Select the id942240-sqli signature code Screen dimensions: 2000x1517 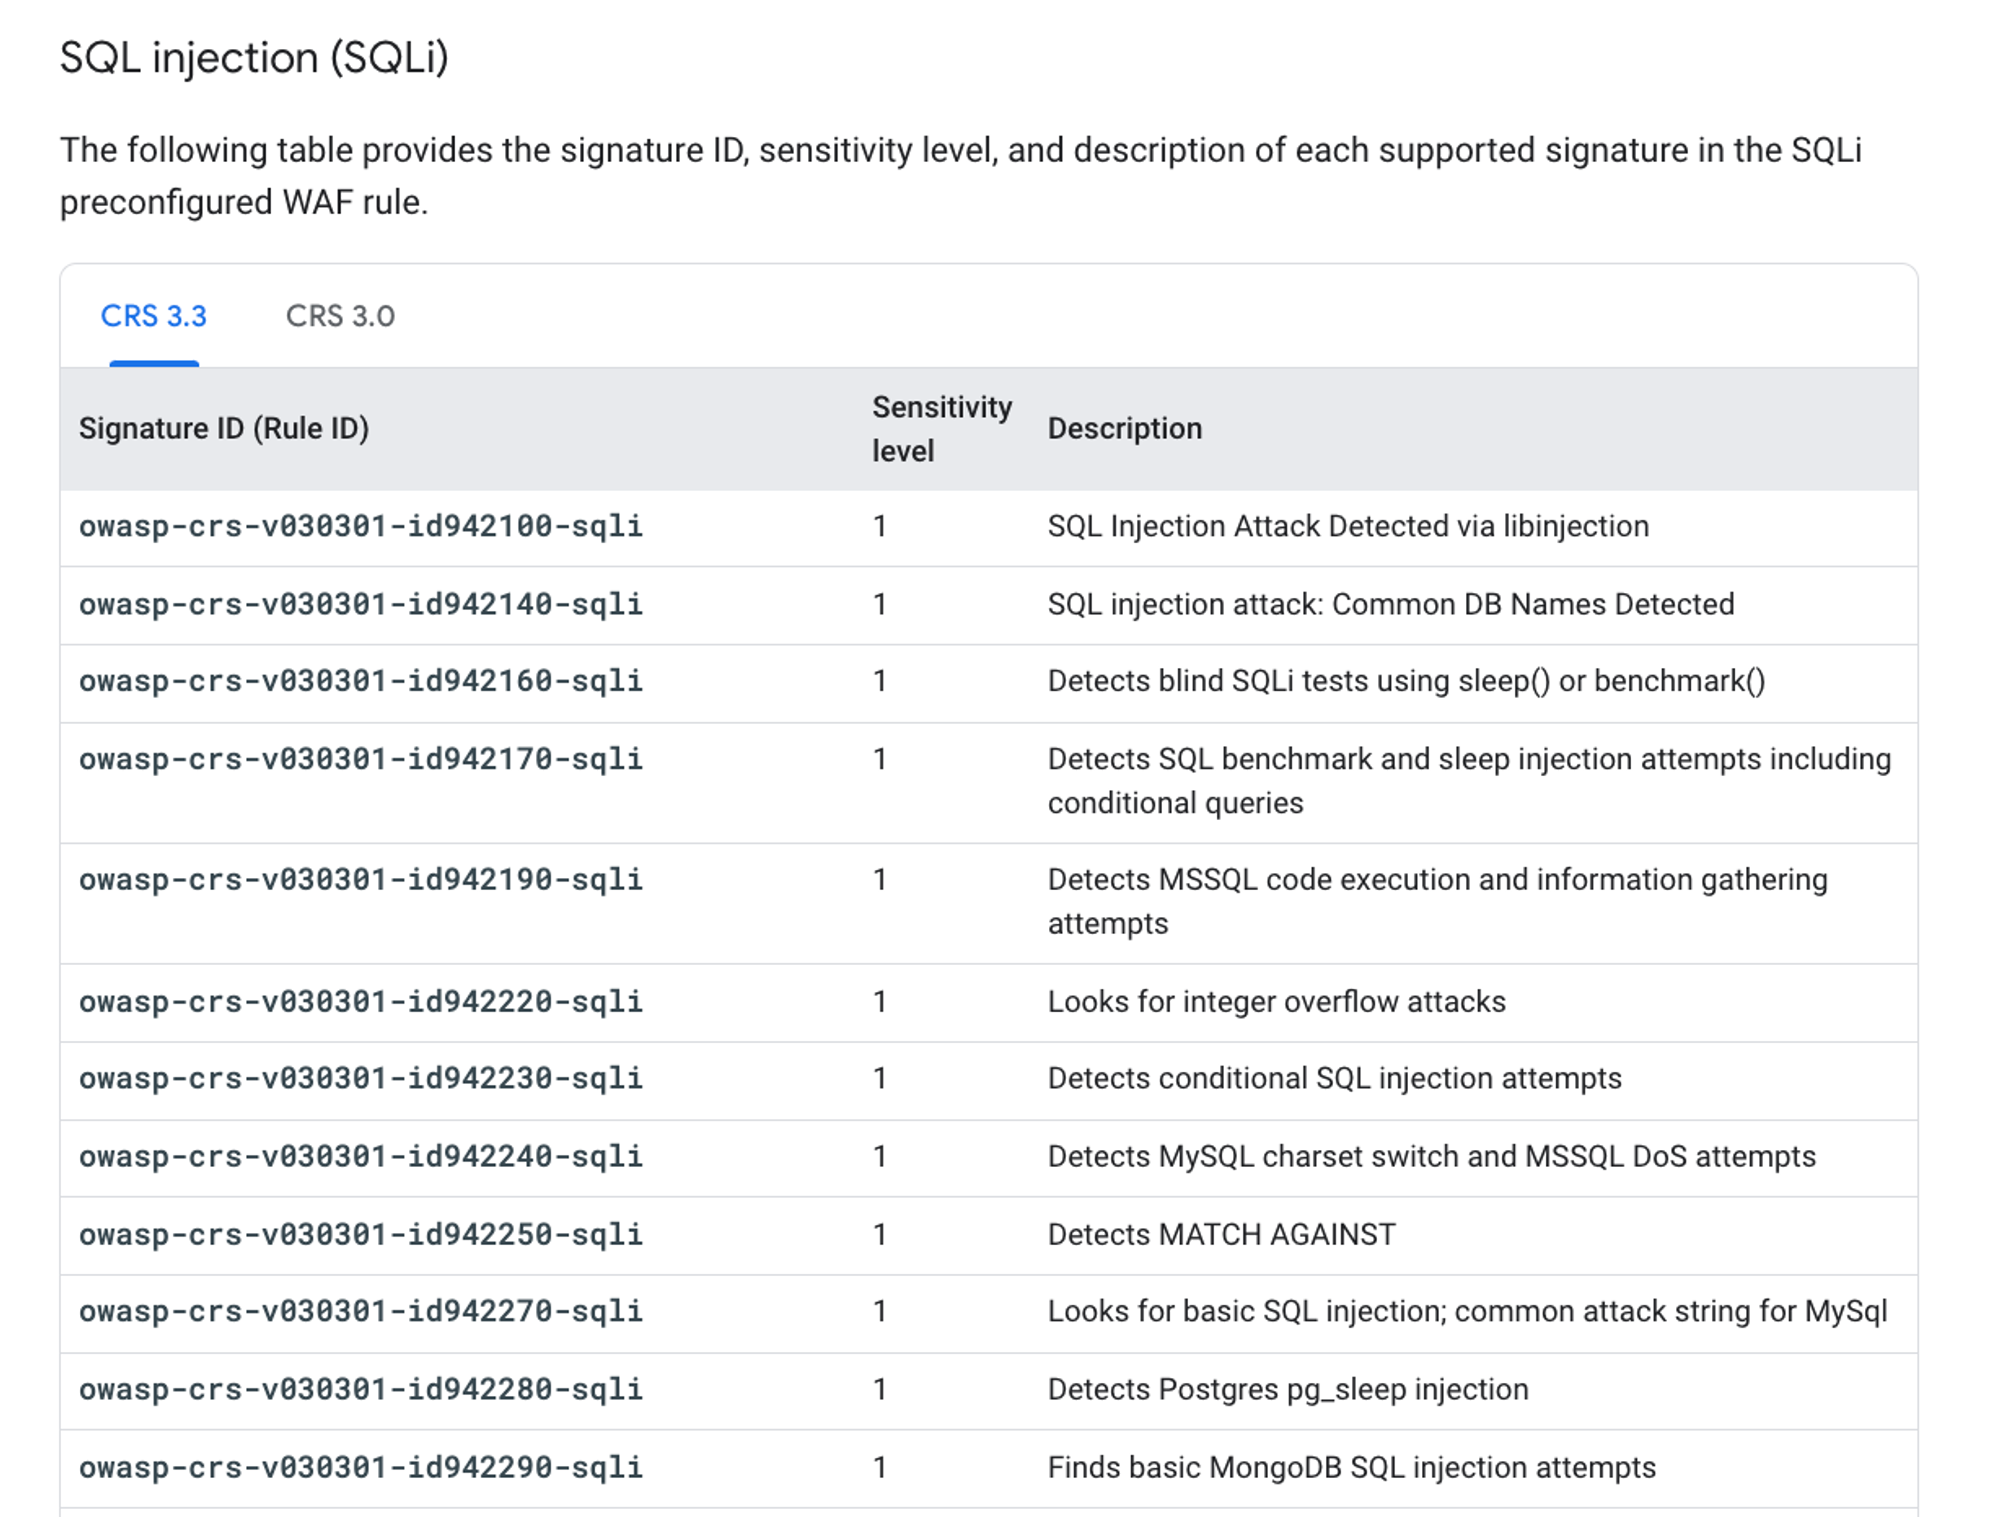pyautogui.click(x=361, y=1156)
